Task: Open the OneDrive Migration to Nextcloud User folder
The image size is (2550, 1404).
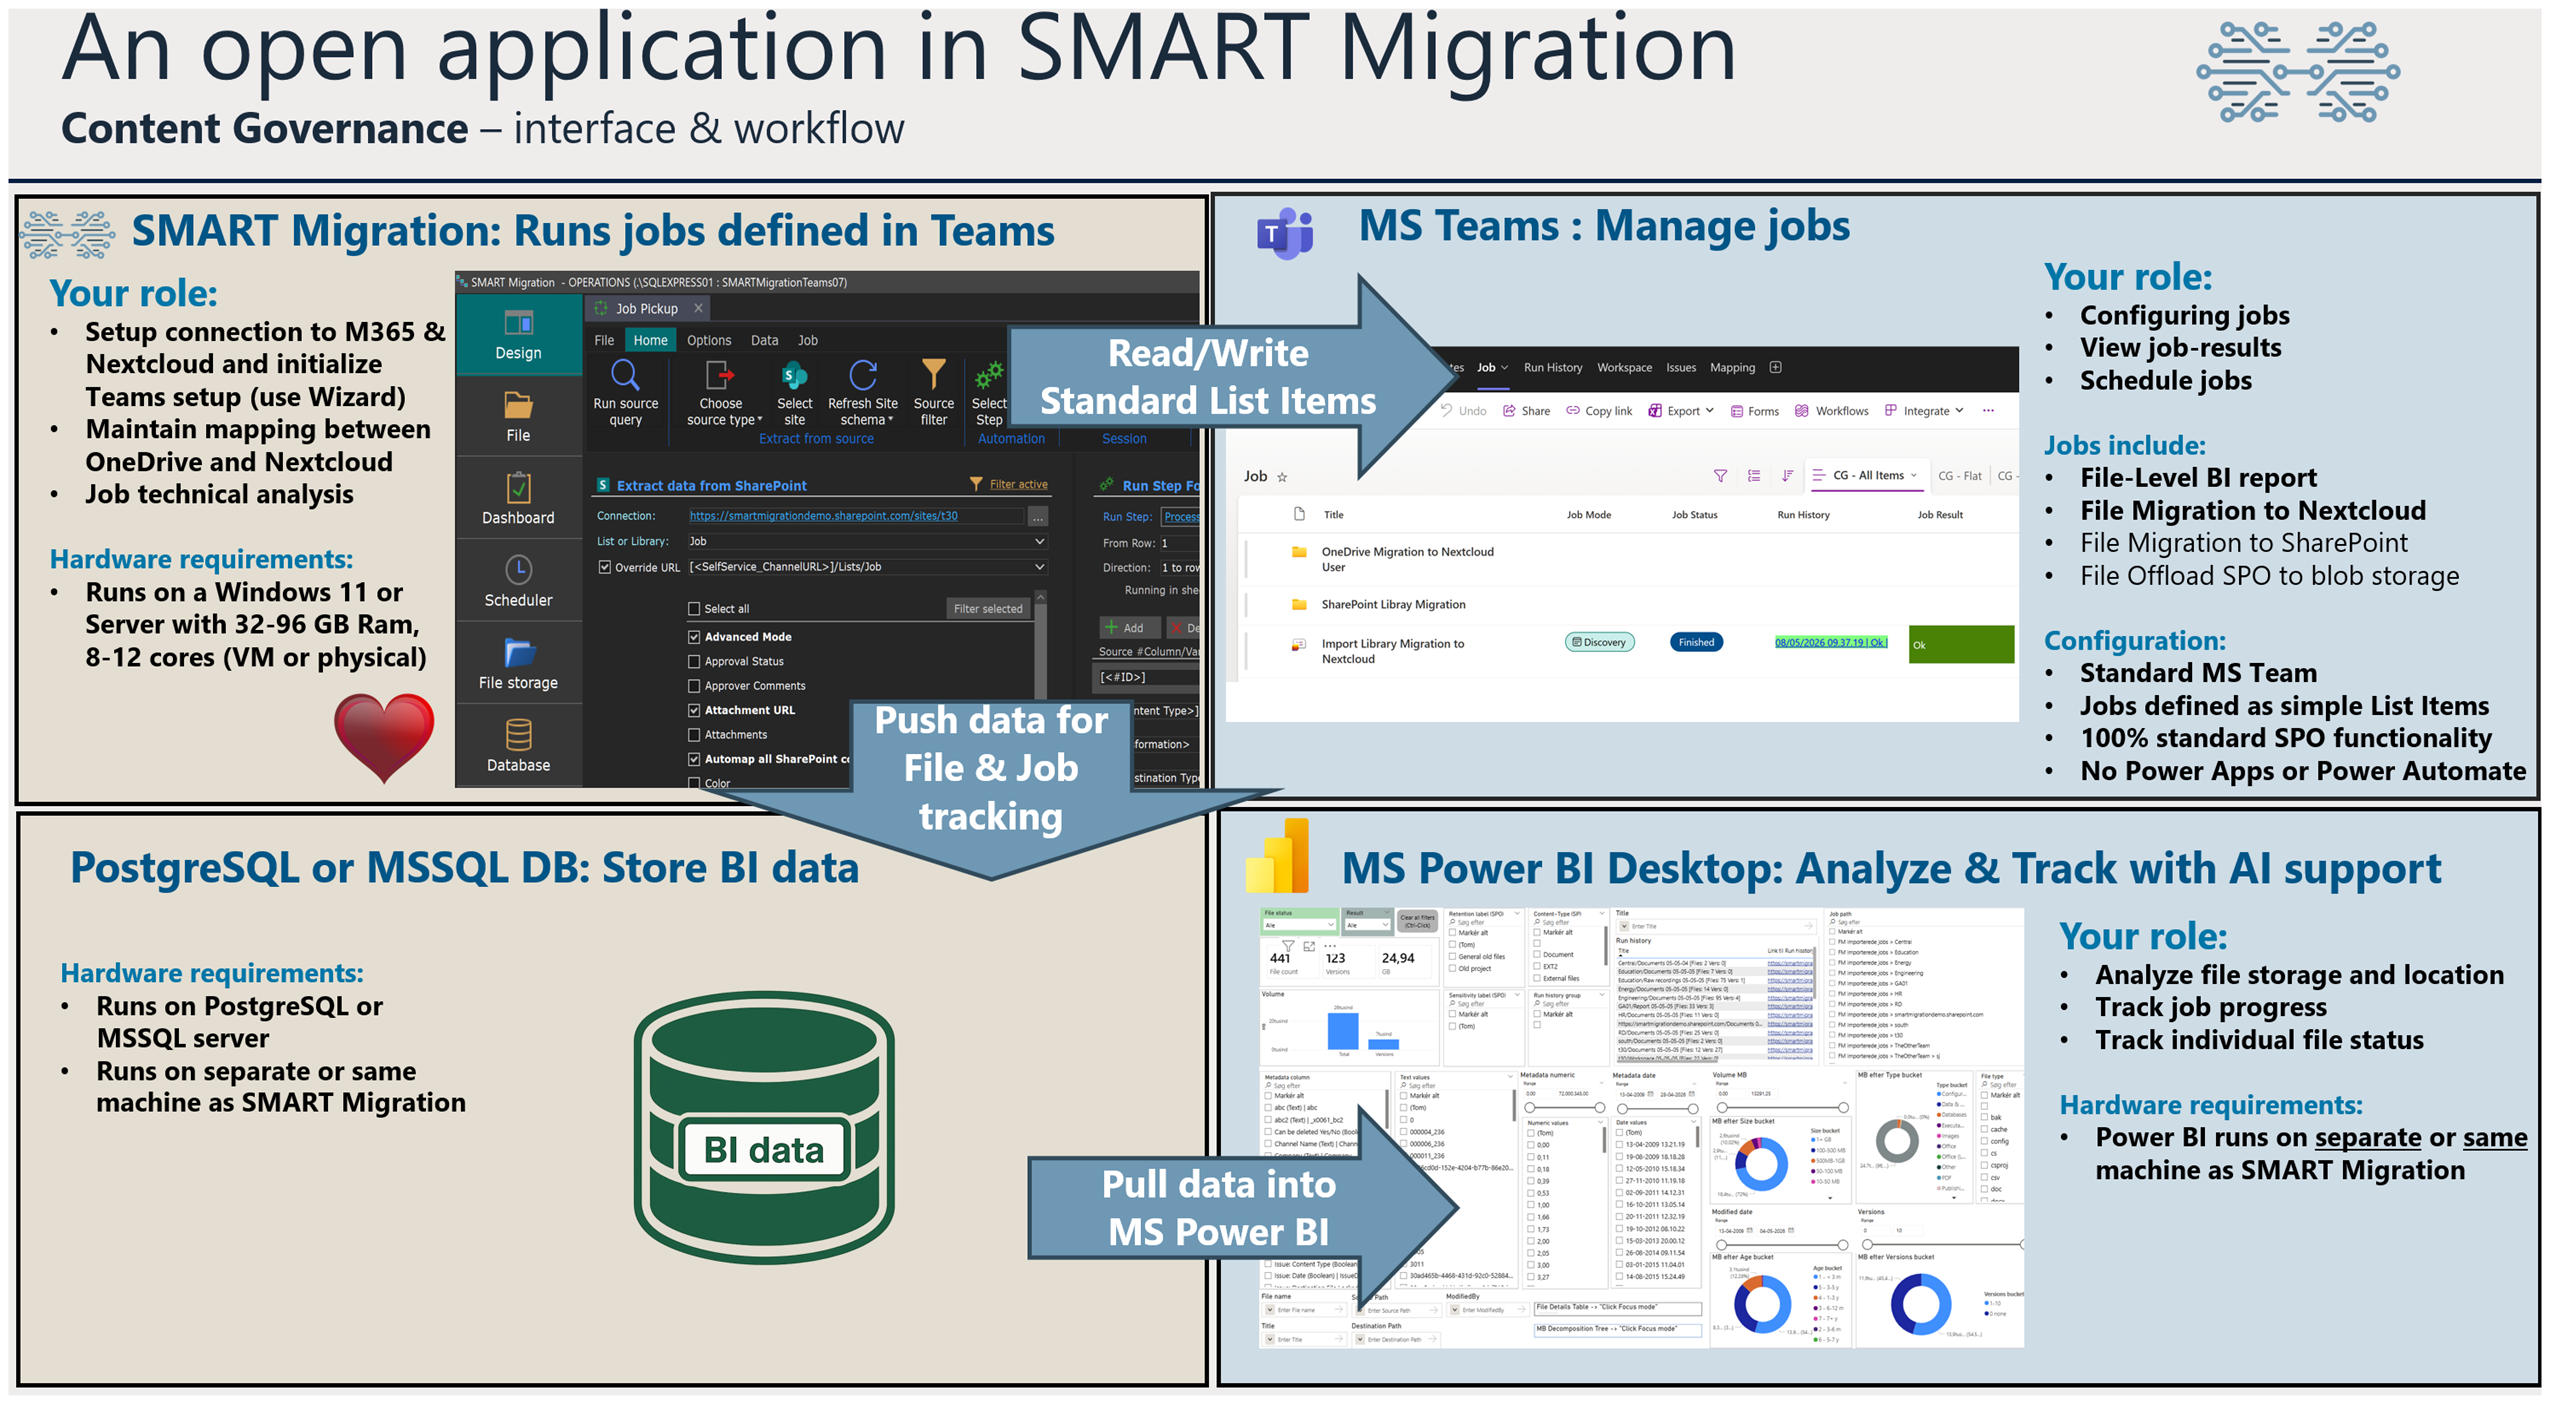Action: coord(1406,559)
